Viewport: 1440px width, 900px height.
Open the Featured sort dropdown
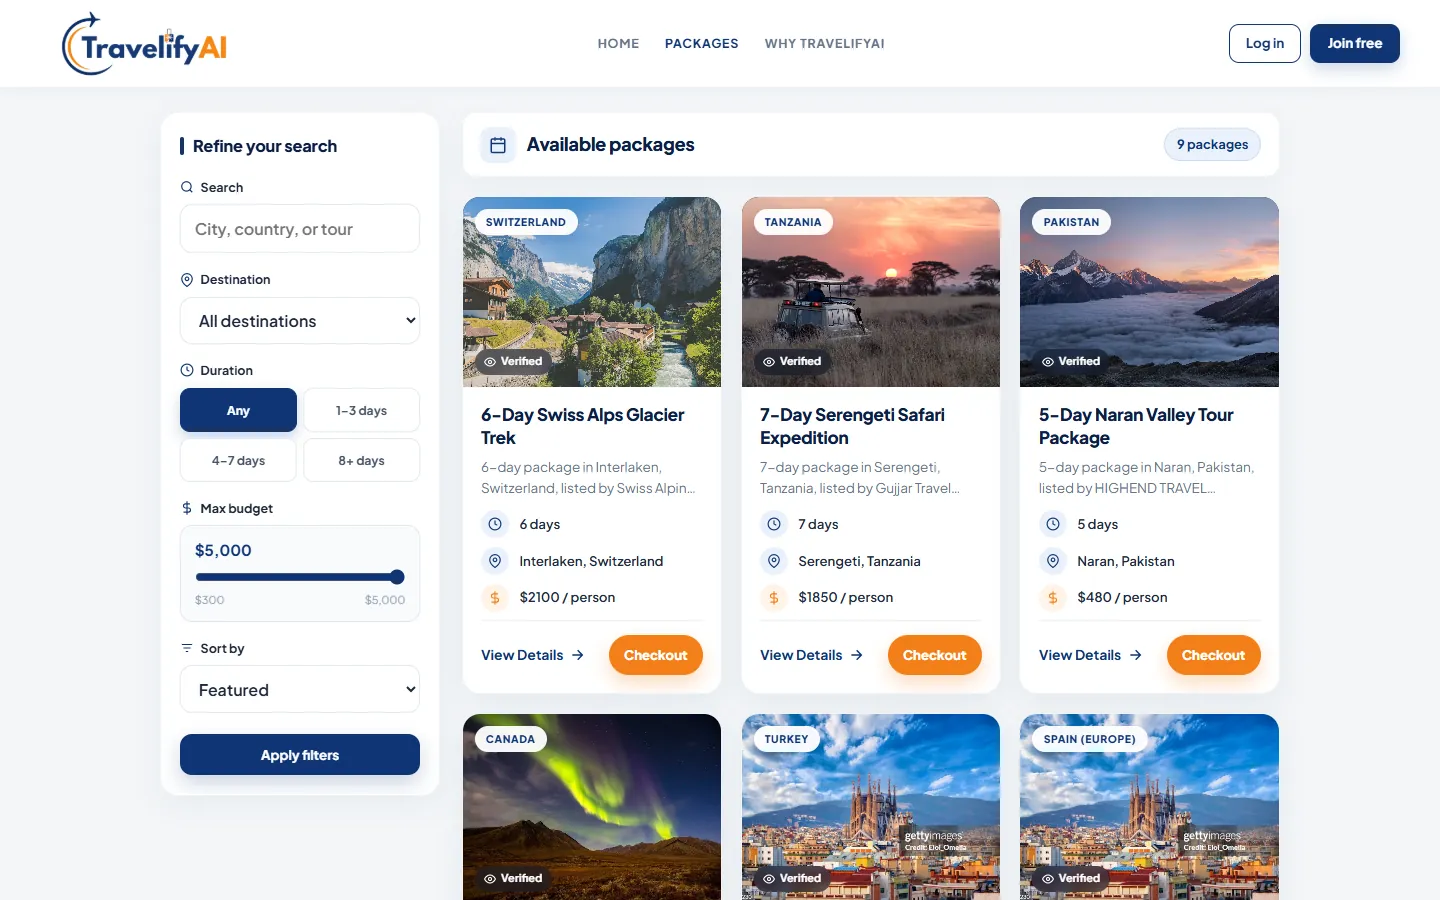tap(300, 690)
